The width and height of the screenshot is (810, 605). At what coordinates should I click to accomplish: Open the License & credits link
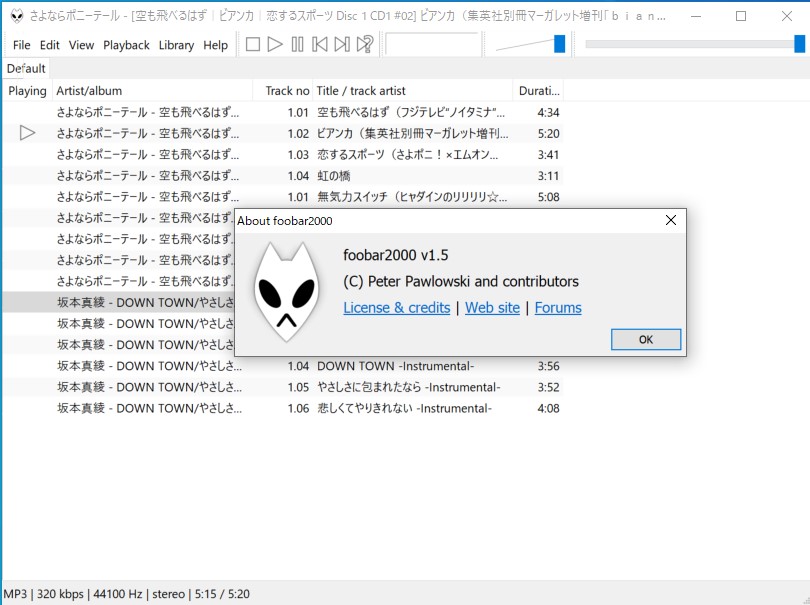396,308
